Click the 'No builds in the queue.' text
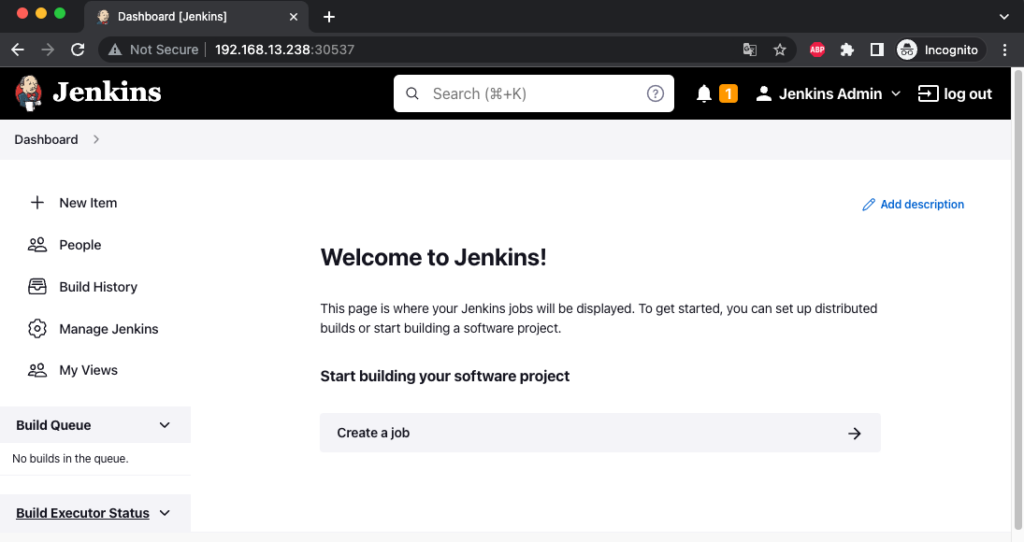This screenshot has height=542, width=1024. coord(71,458)
